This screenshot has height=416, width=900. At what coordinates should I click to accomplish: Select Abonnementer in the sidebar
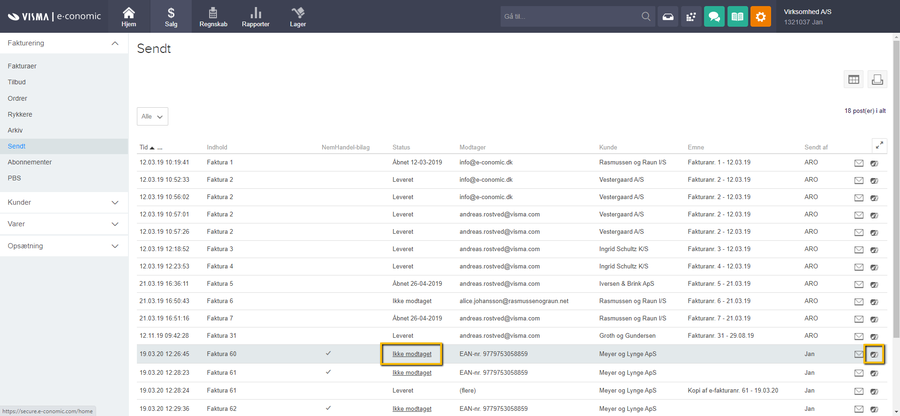point(29,162)
